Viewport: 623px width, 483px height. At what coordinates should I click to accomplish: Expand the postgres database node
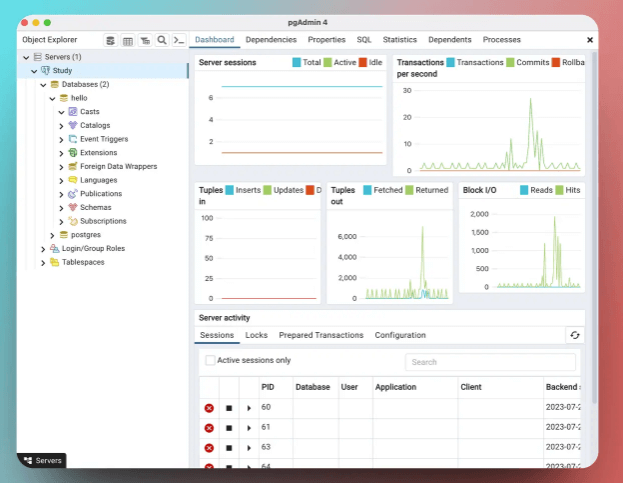coord(52,236)
